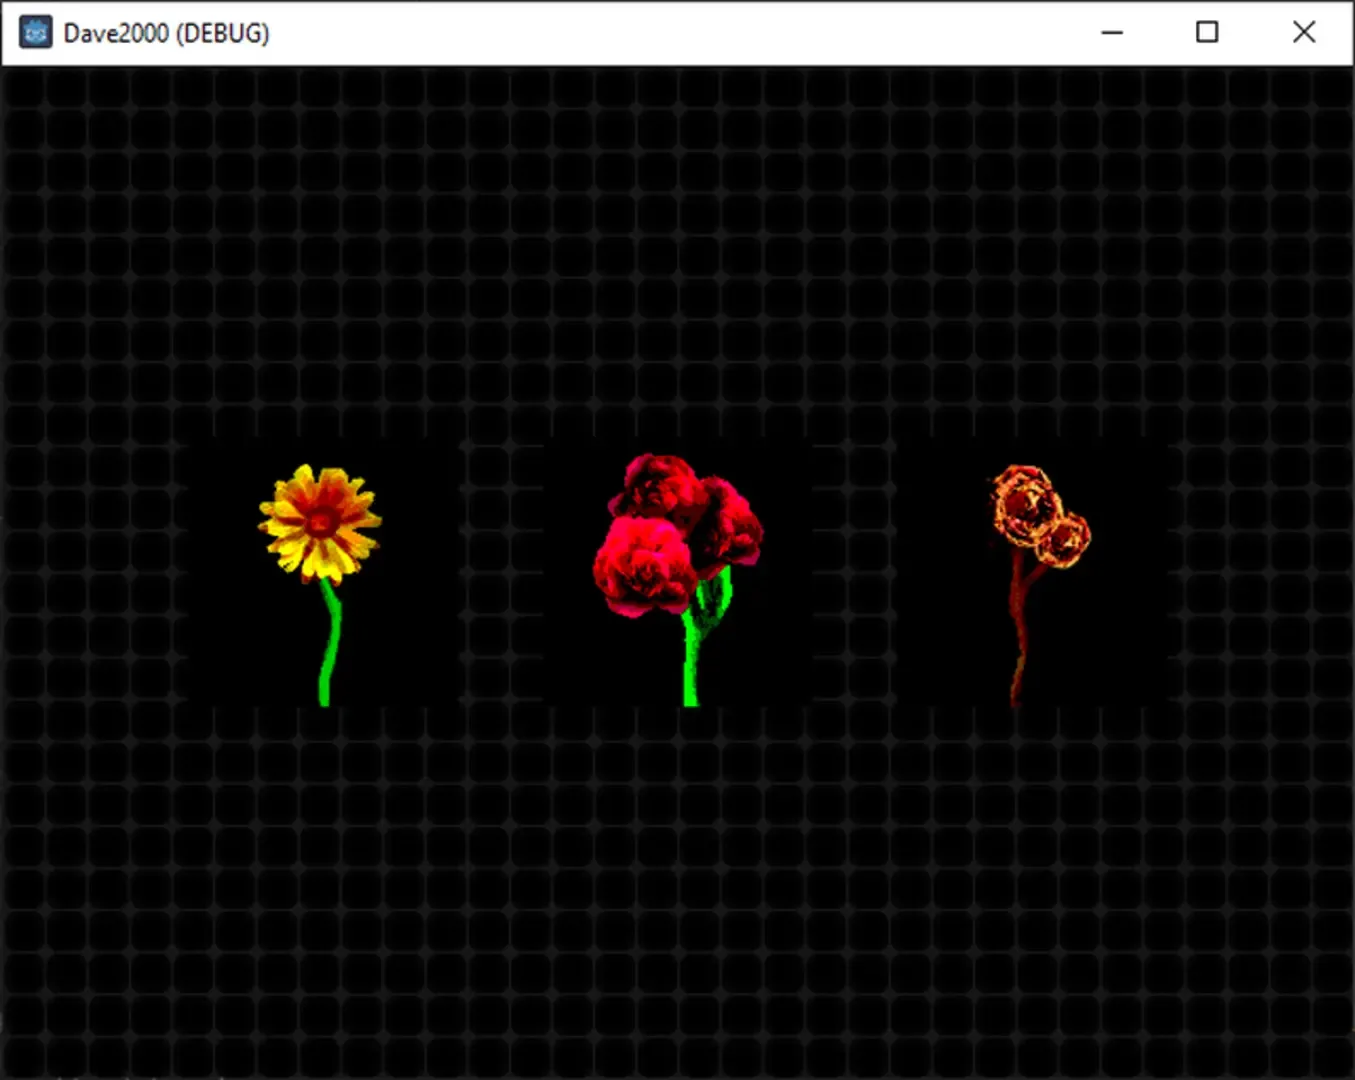Click the Dave2000 (DEBUG) title text
This screenshot has width=1355, height=1080.
click(166, 33)
